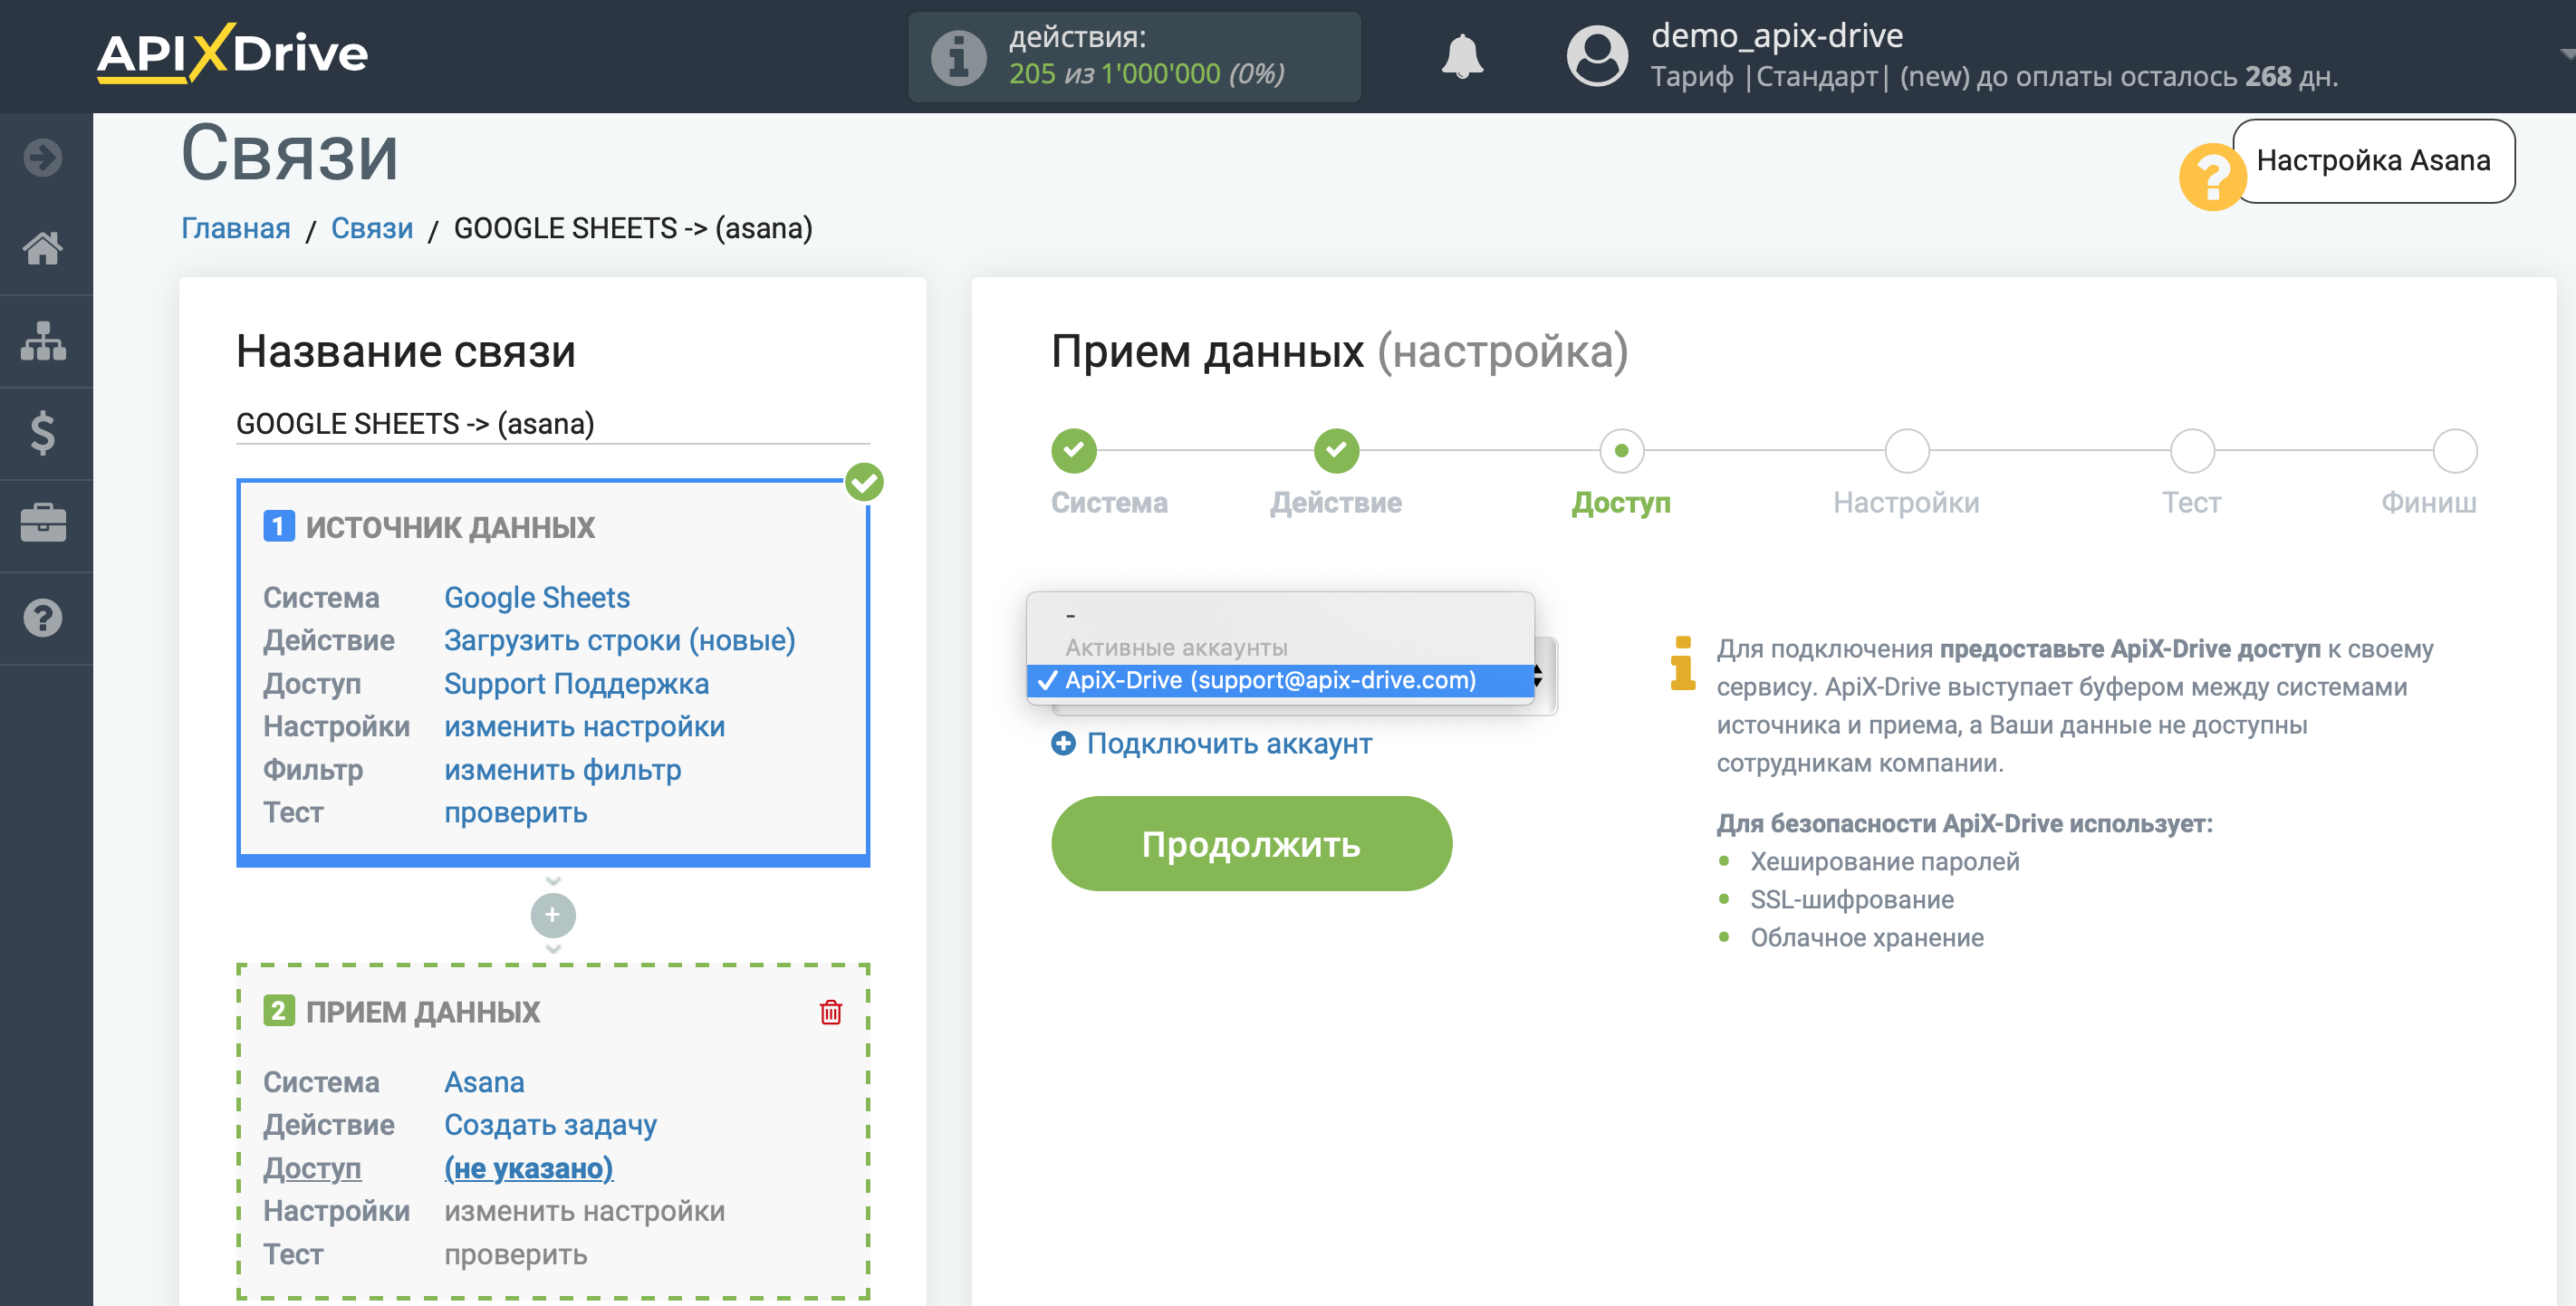Open the Asana system link
2576x1306 pixels.
click(484, 1081)
